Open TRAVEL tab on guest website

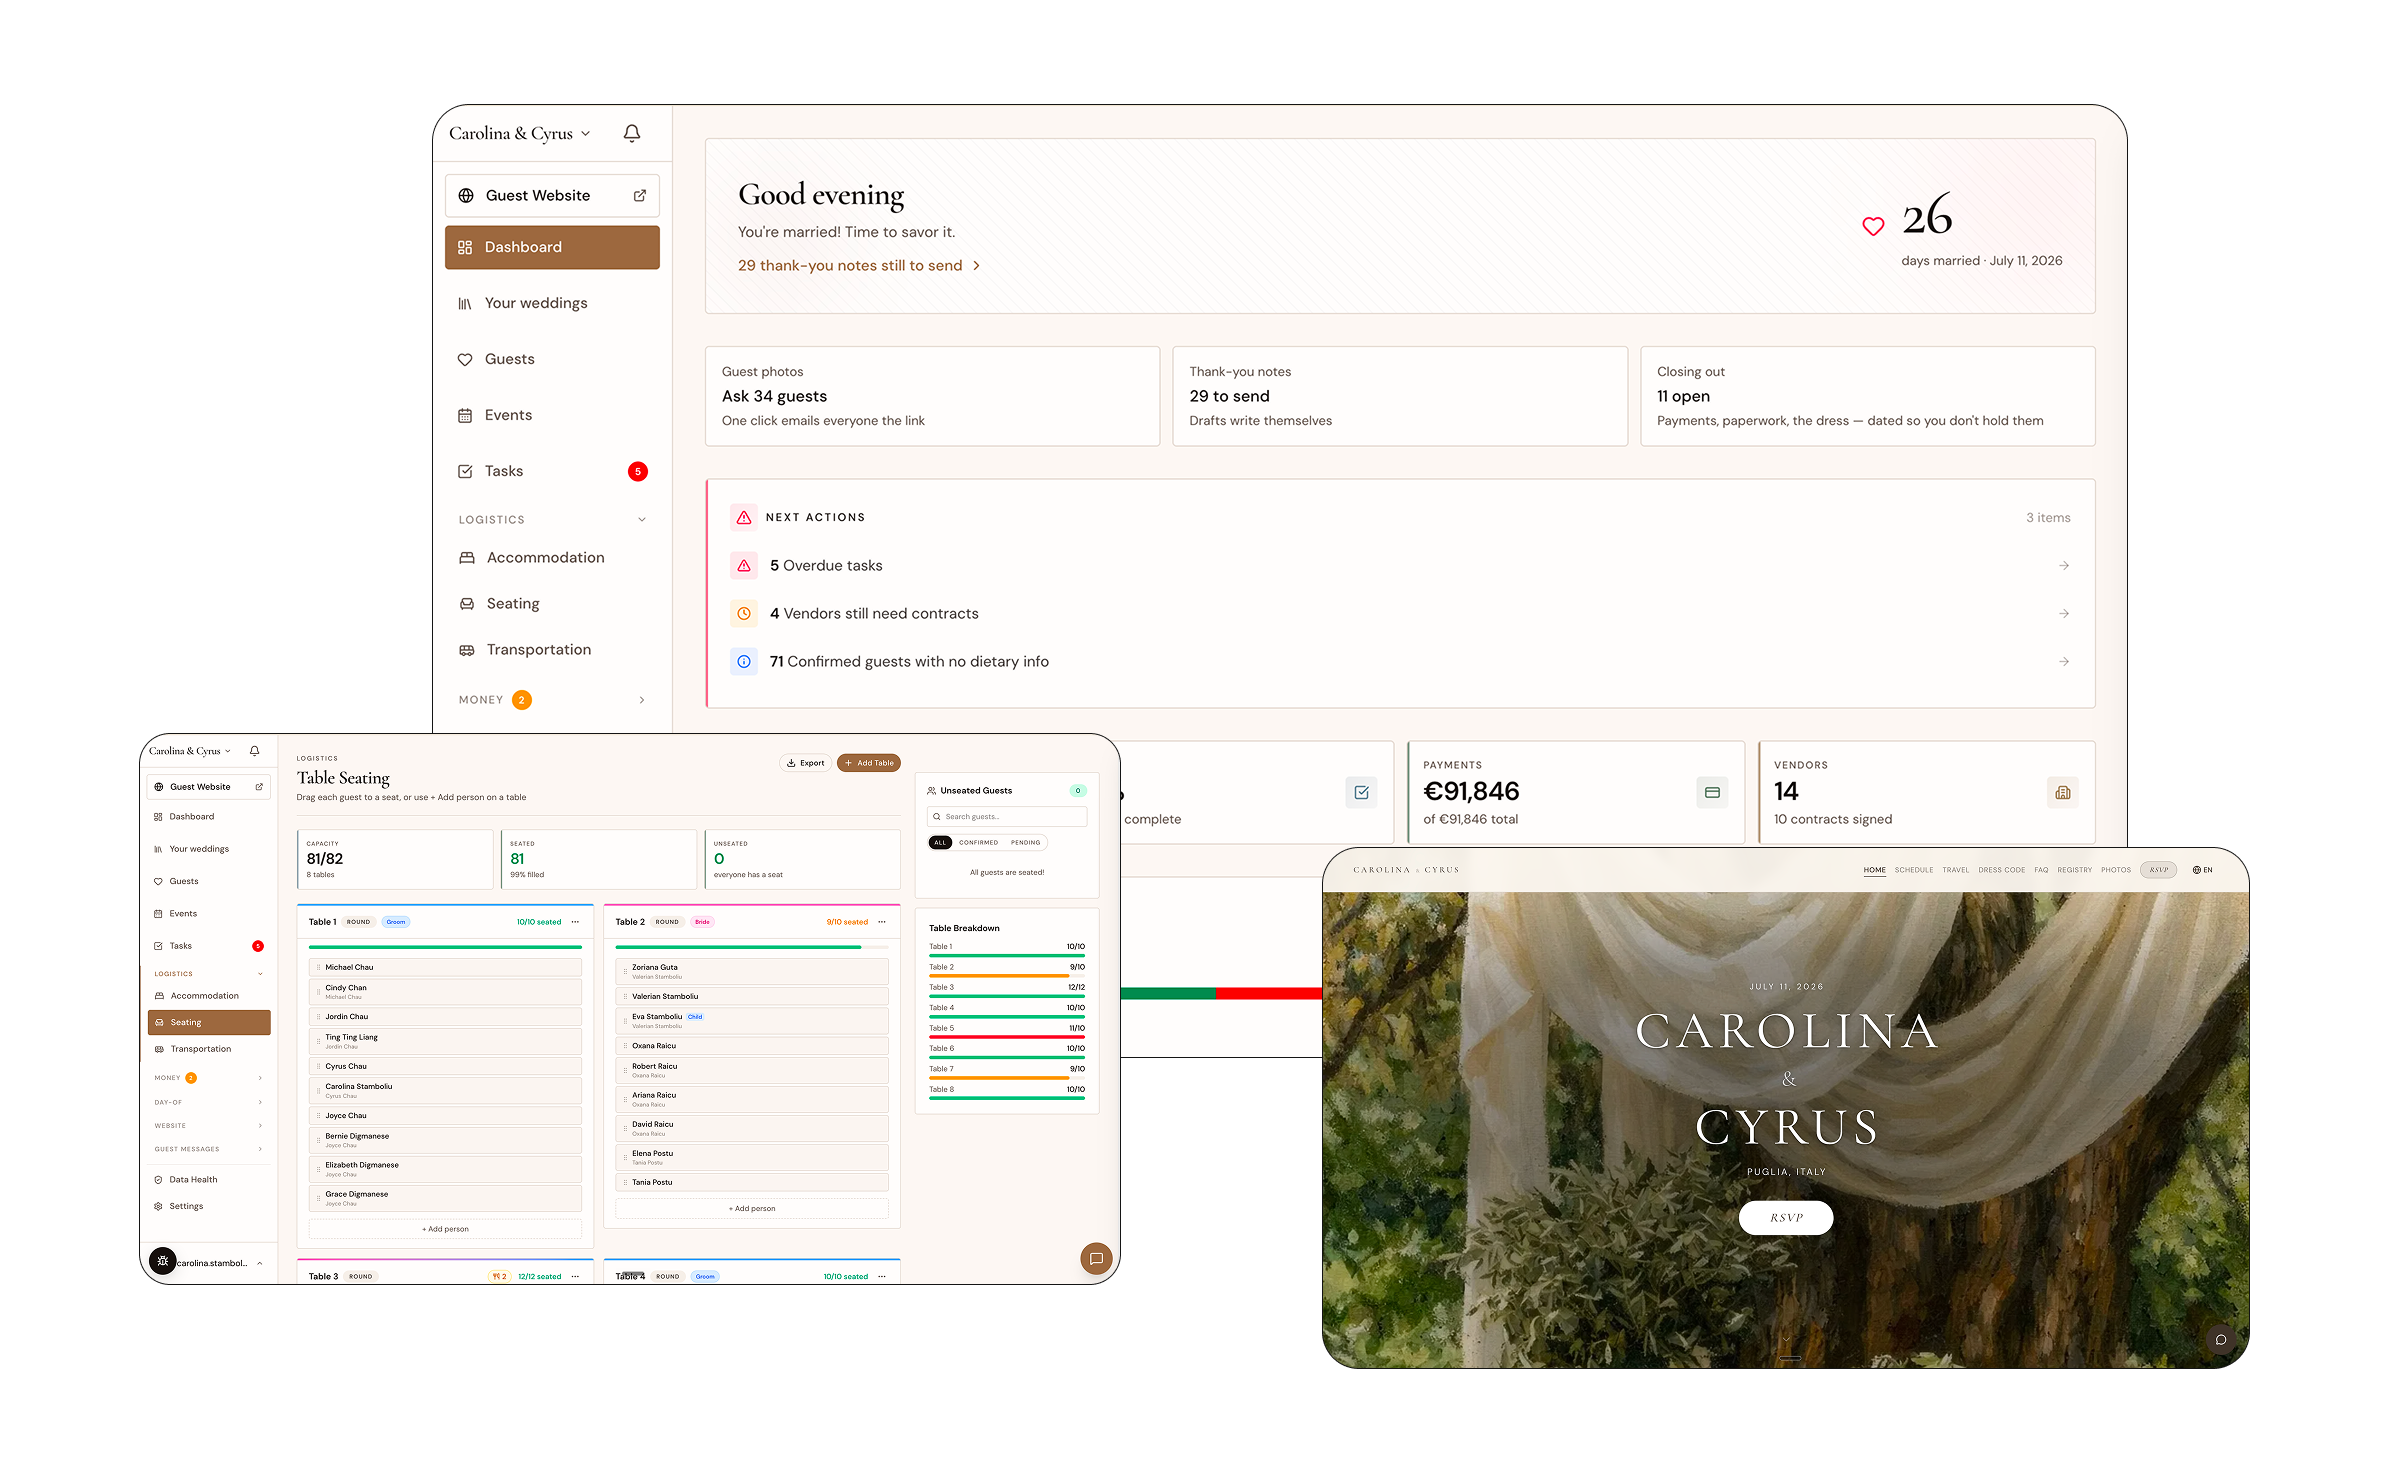[x=1955, y=870]
